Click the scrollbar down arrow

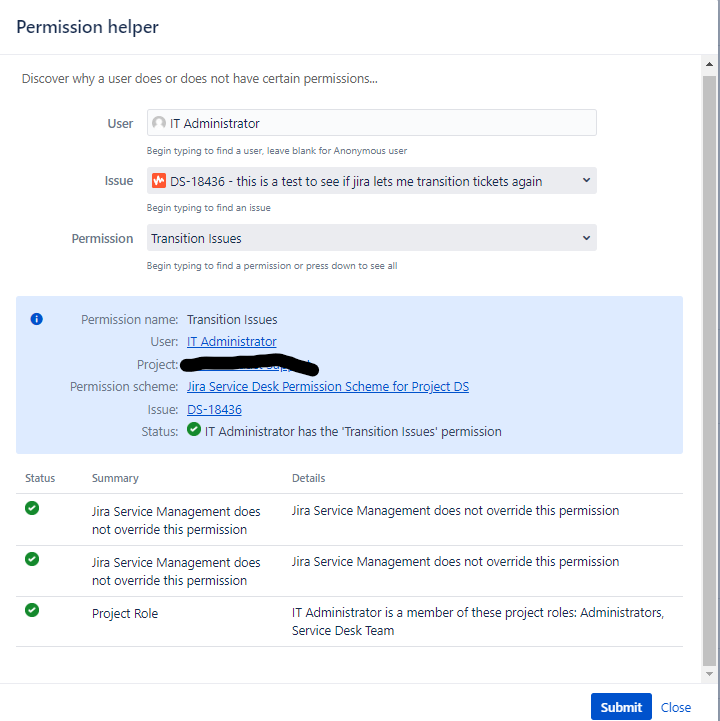[x=709, y=674]
